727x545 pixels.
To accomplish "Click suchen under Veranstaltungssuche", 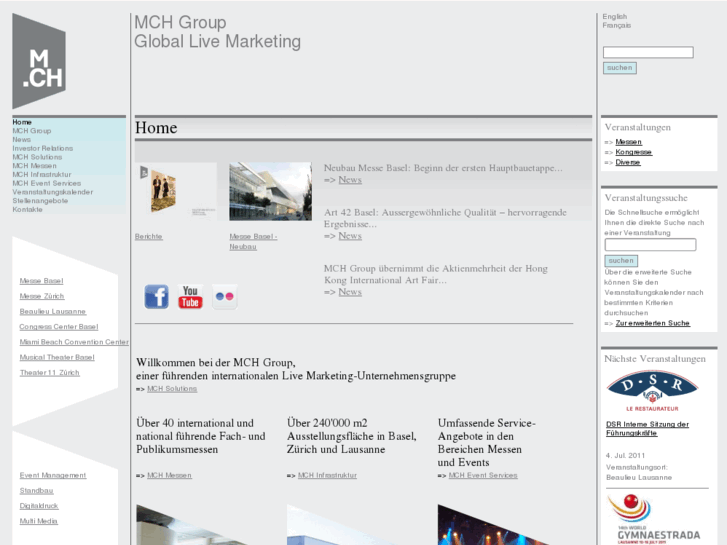I will pos(621,261).
